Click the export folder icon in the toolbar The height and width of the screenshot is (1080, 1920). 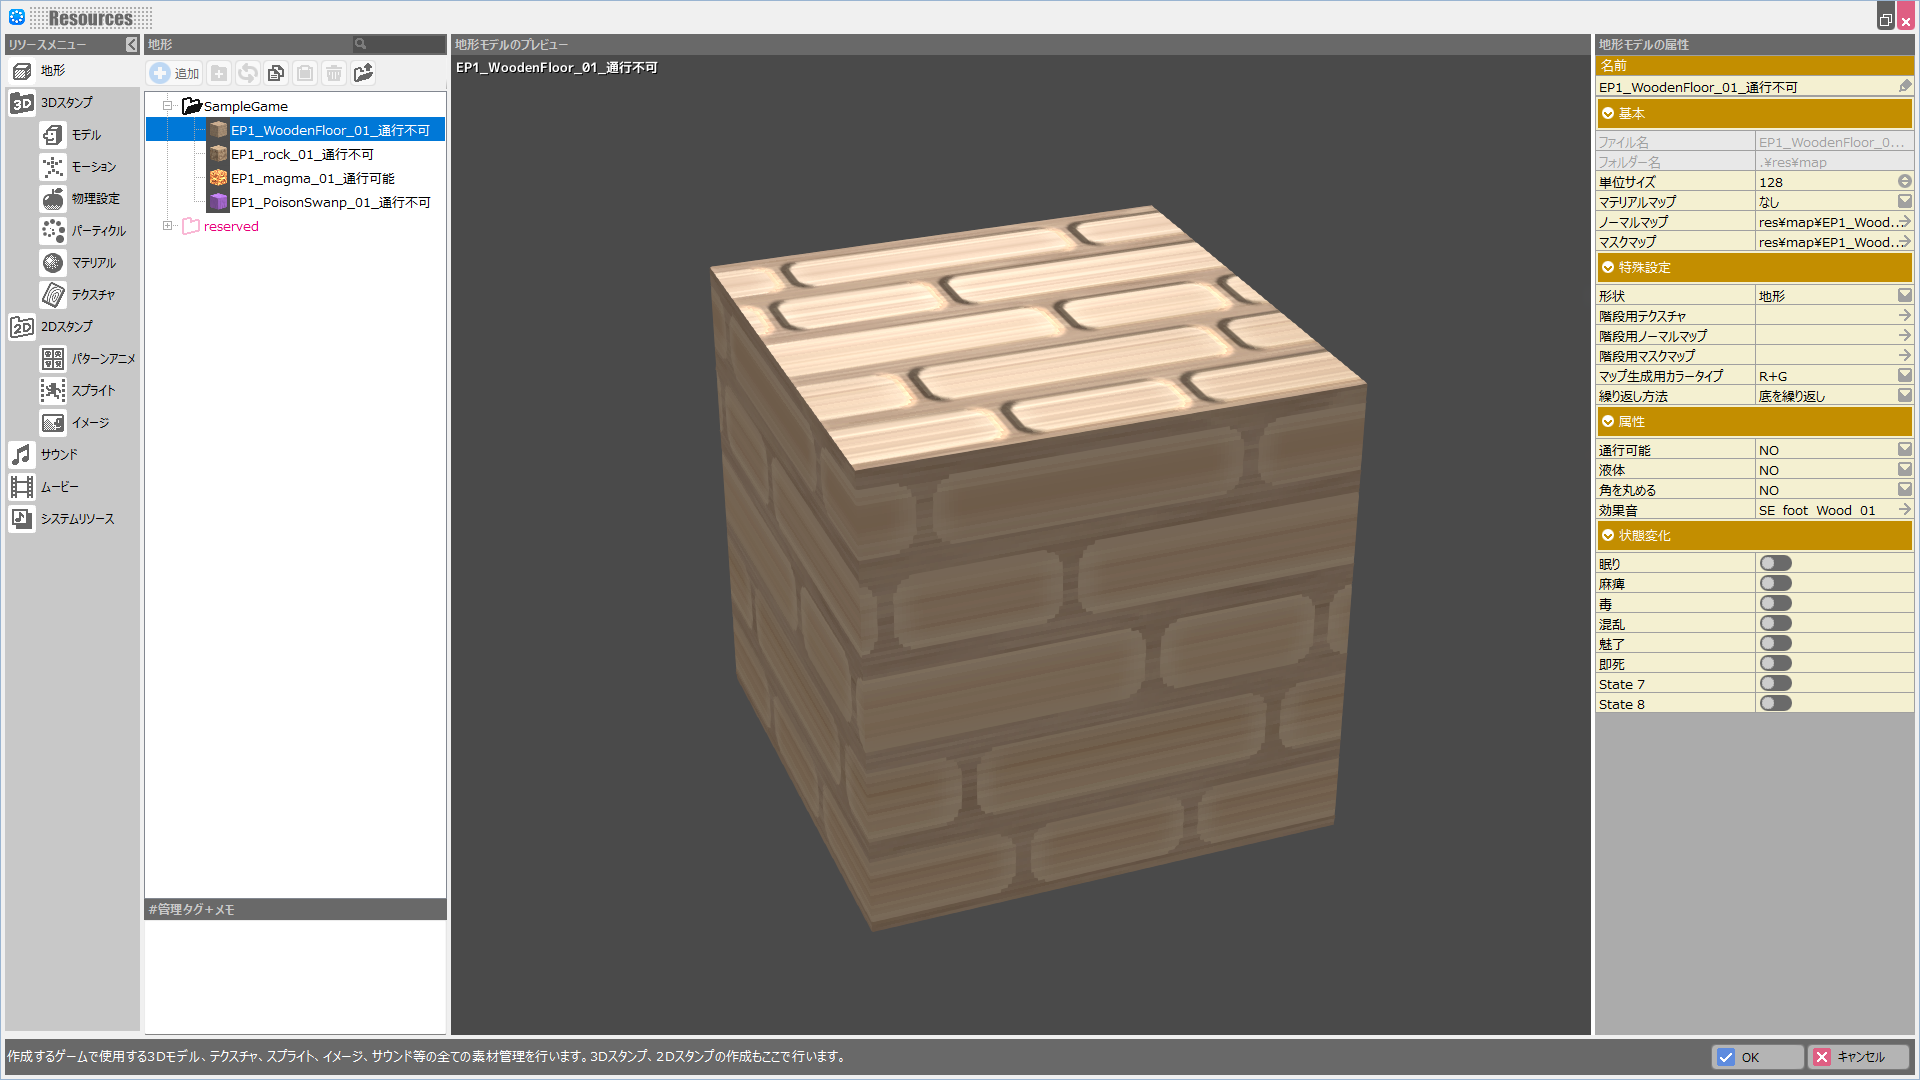(x=363, y=73)
